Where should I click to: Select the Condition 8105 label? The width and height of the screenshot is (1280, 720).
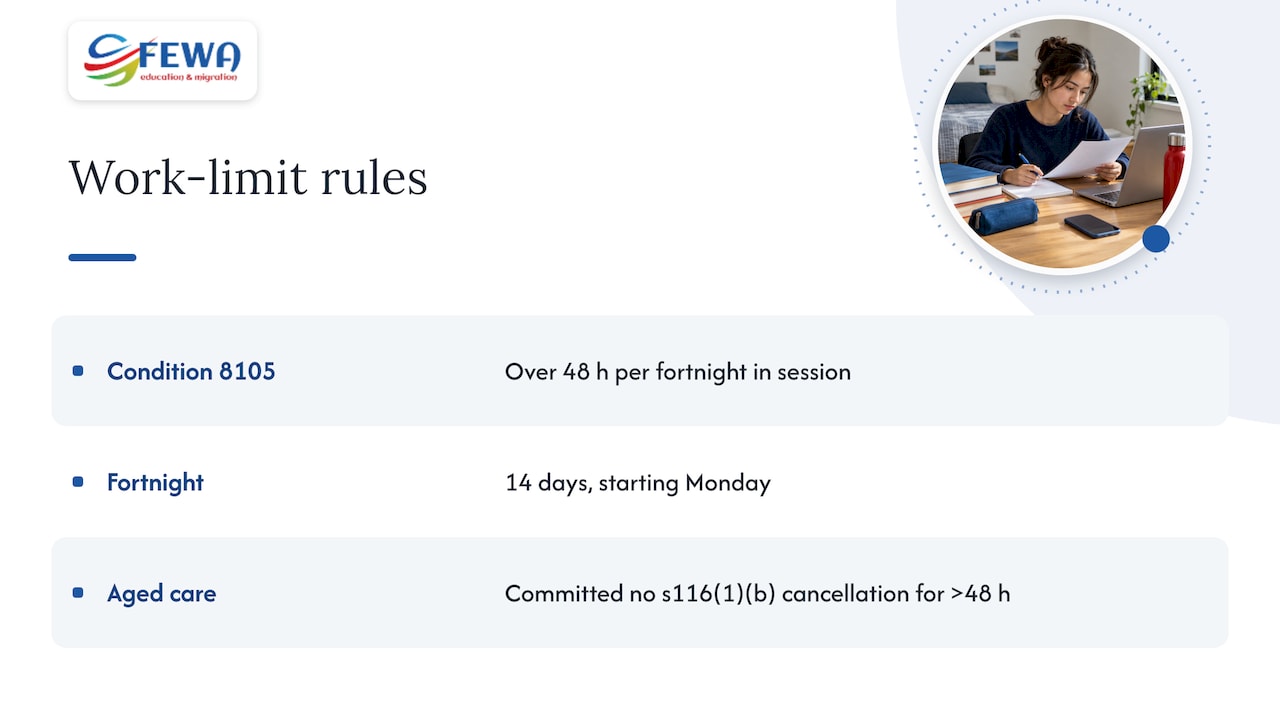(x=191, y=371)
